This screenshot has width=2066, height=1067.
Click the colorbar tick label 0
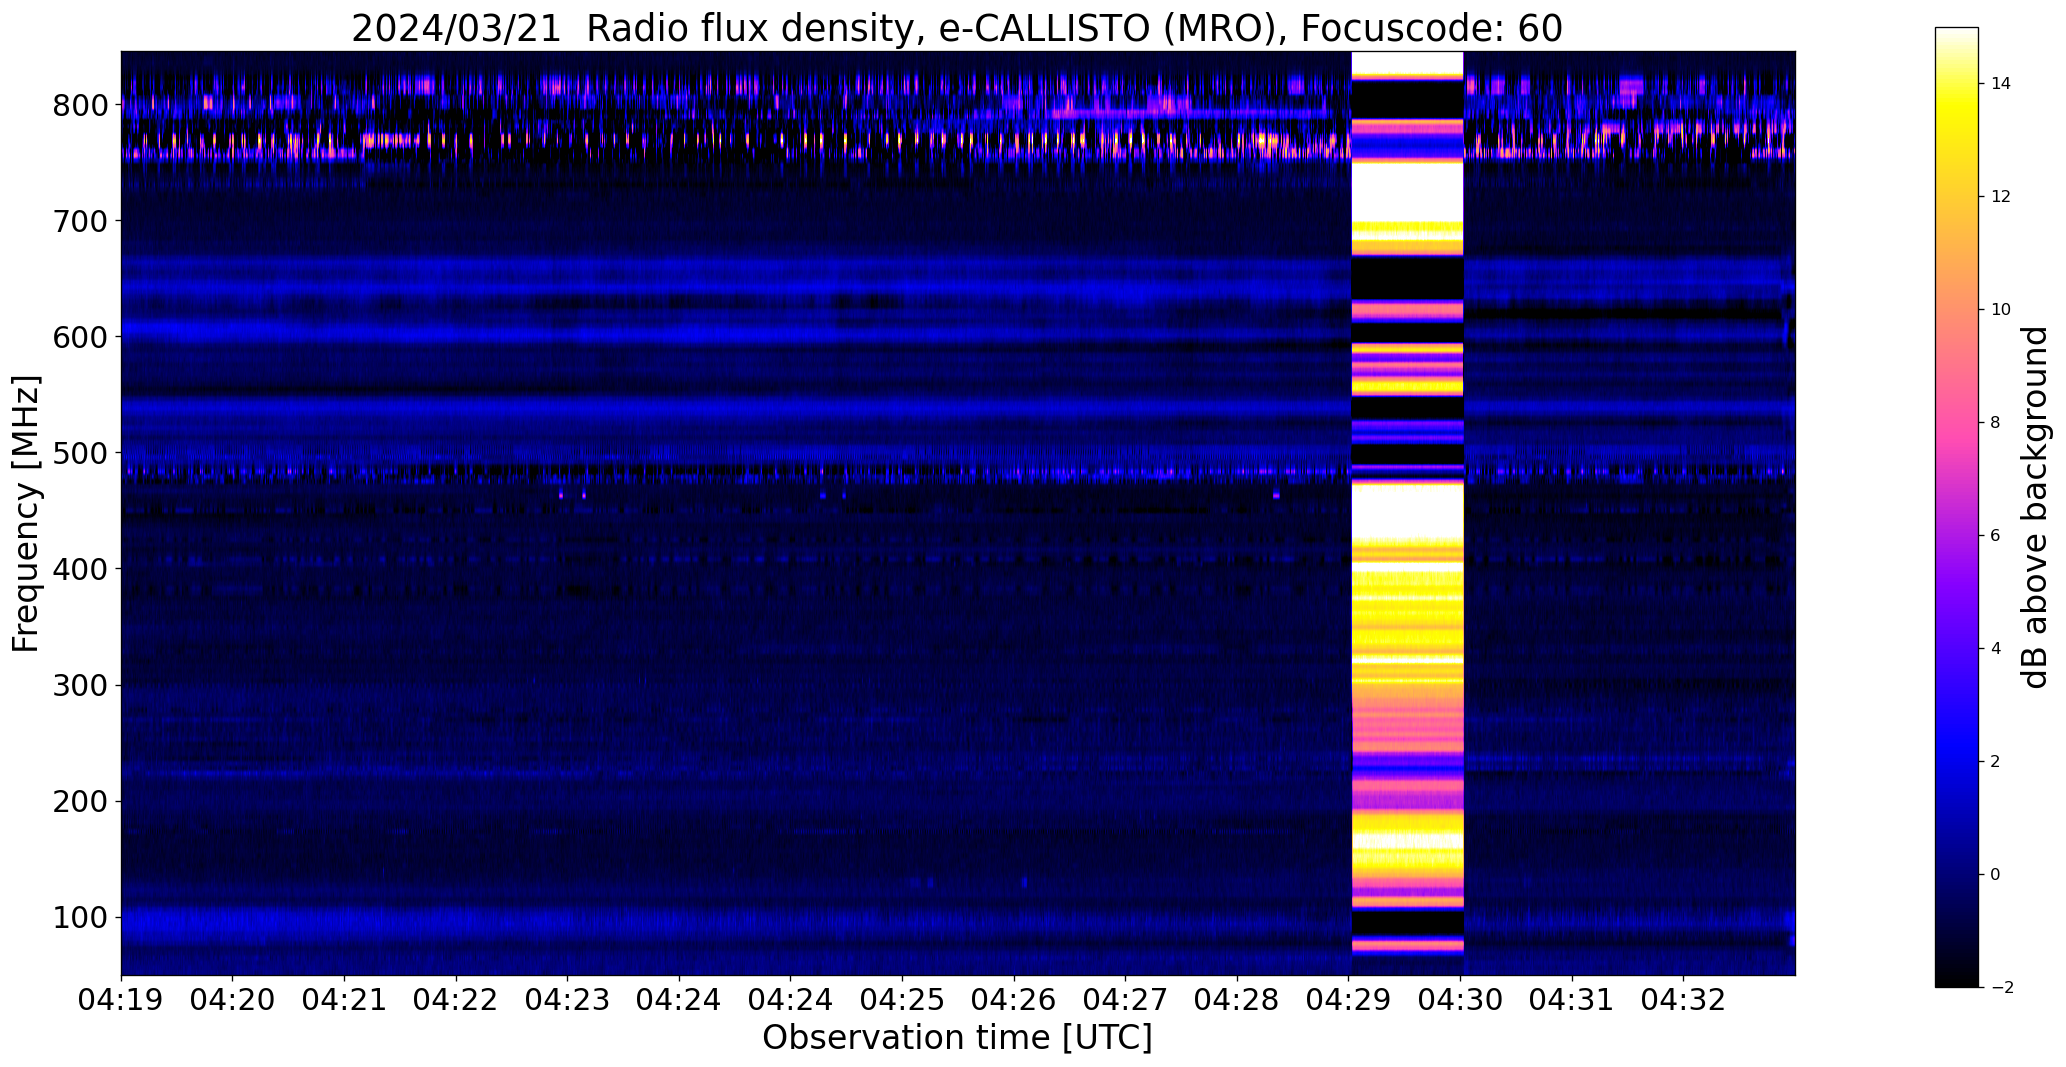(x=1996, y=874)
